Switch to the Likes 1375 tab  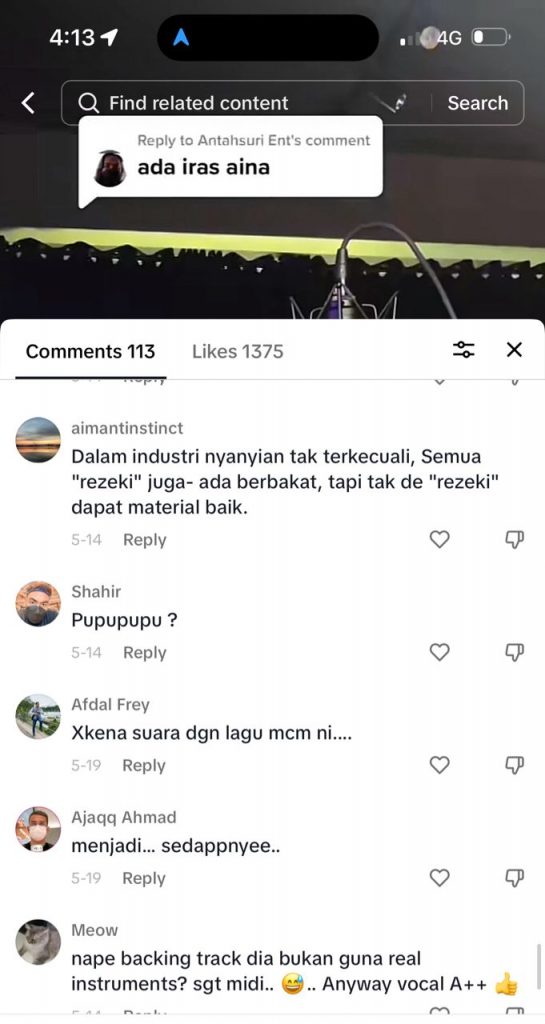tap(238, 351)
